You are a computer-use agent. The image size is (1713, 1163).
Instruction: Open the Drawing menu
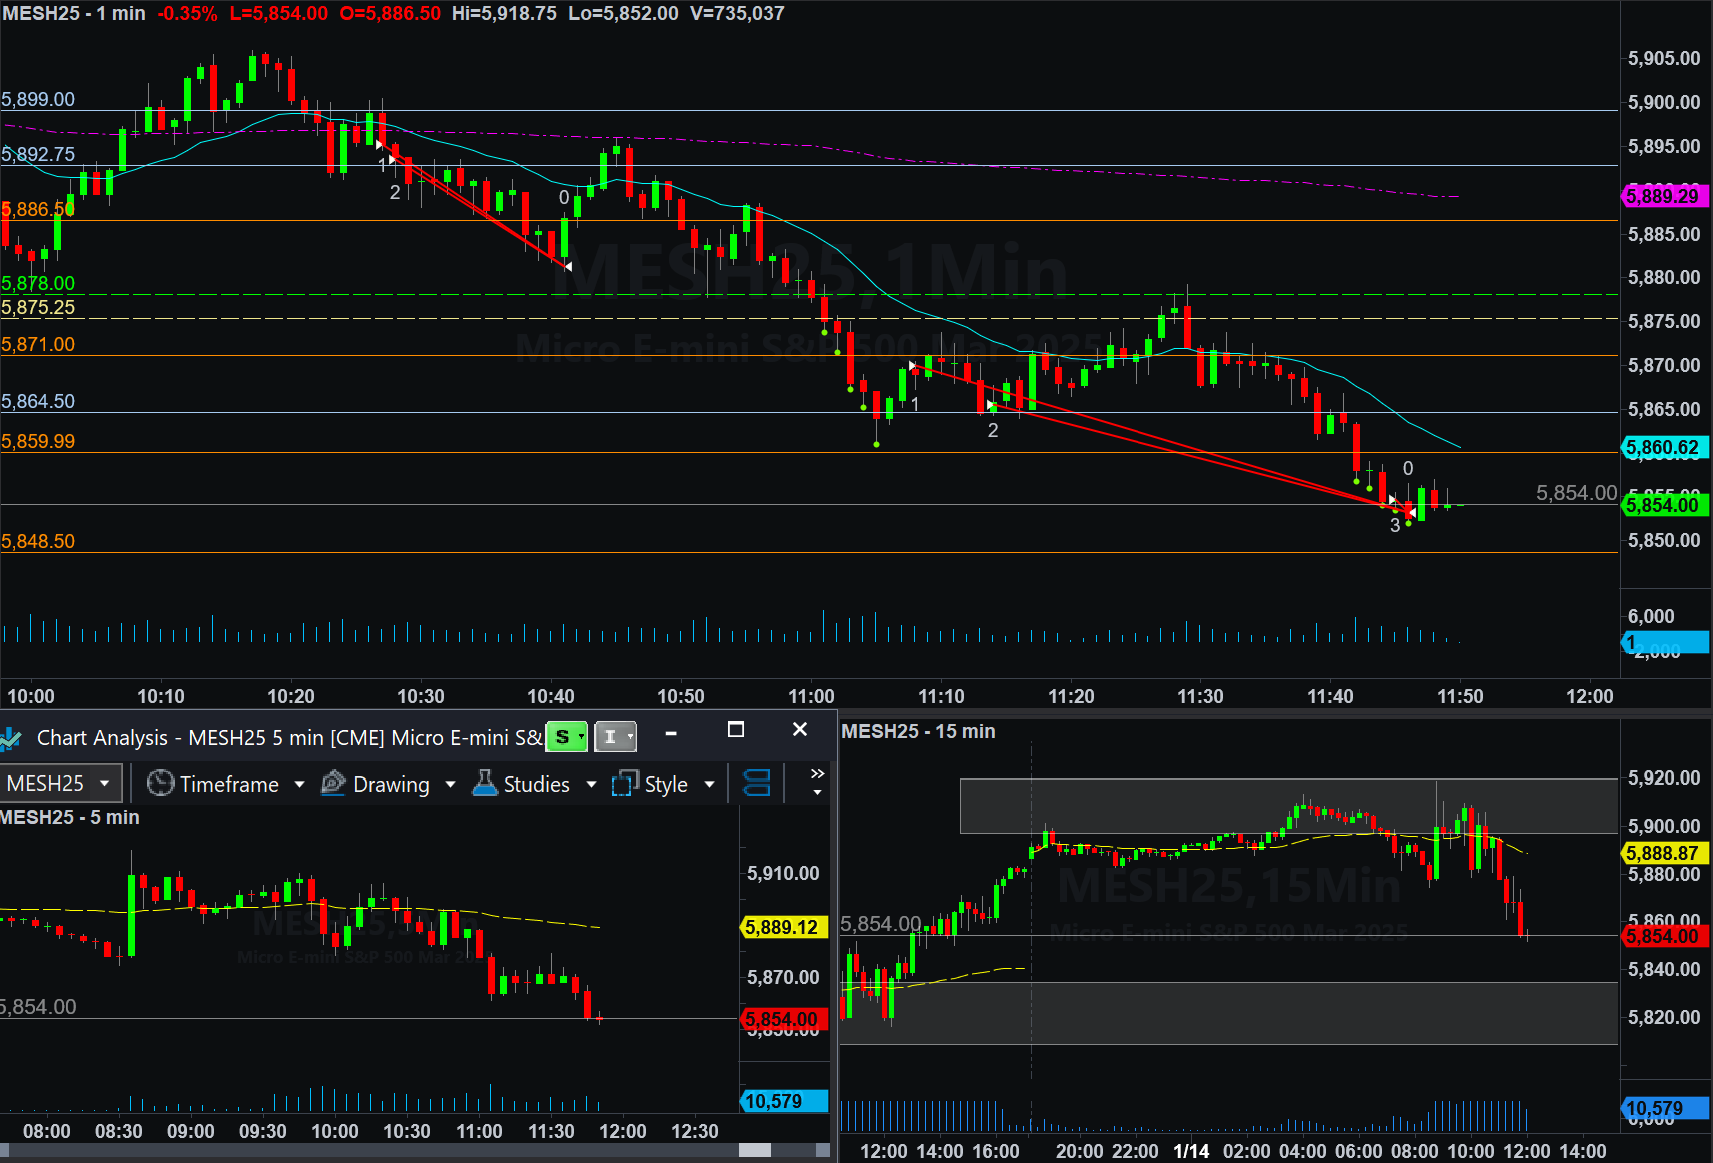(x=391, y=784)
